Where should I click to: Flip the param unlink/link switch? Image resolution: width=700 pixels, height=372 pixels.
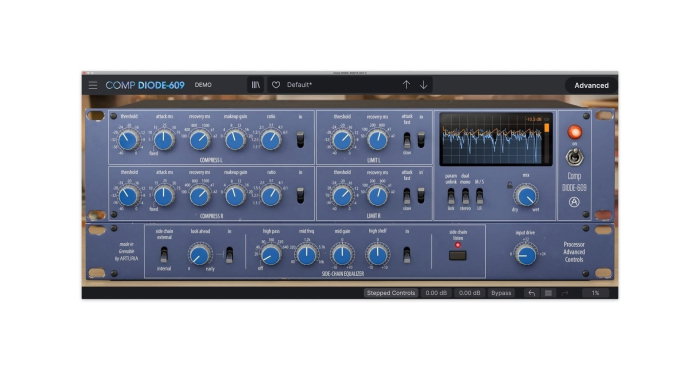click(x=451, y=196)
